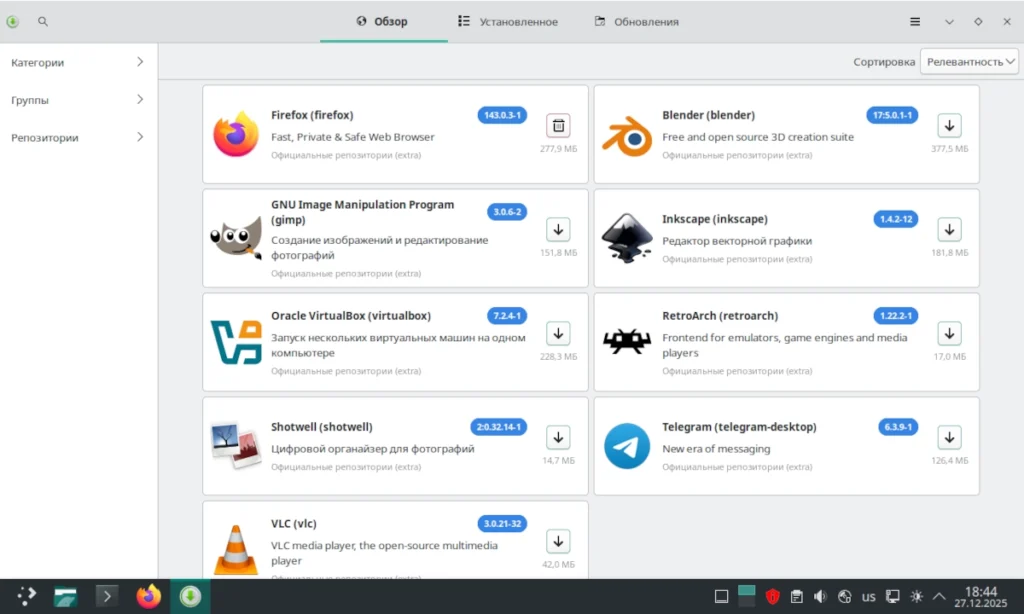Open the Oracle VirtualBox (virtualbox) title
1024x614 pixels.
[x=351, y=315]
